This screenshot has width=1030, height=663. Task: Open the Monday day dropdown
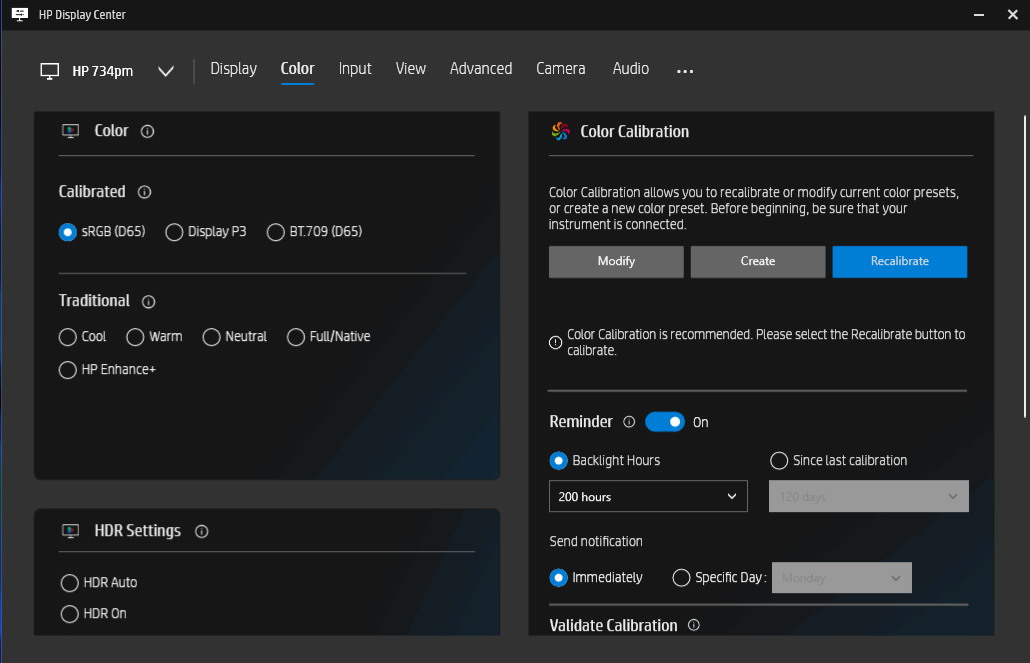[x=841, y=578]
